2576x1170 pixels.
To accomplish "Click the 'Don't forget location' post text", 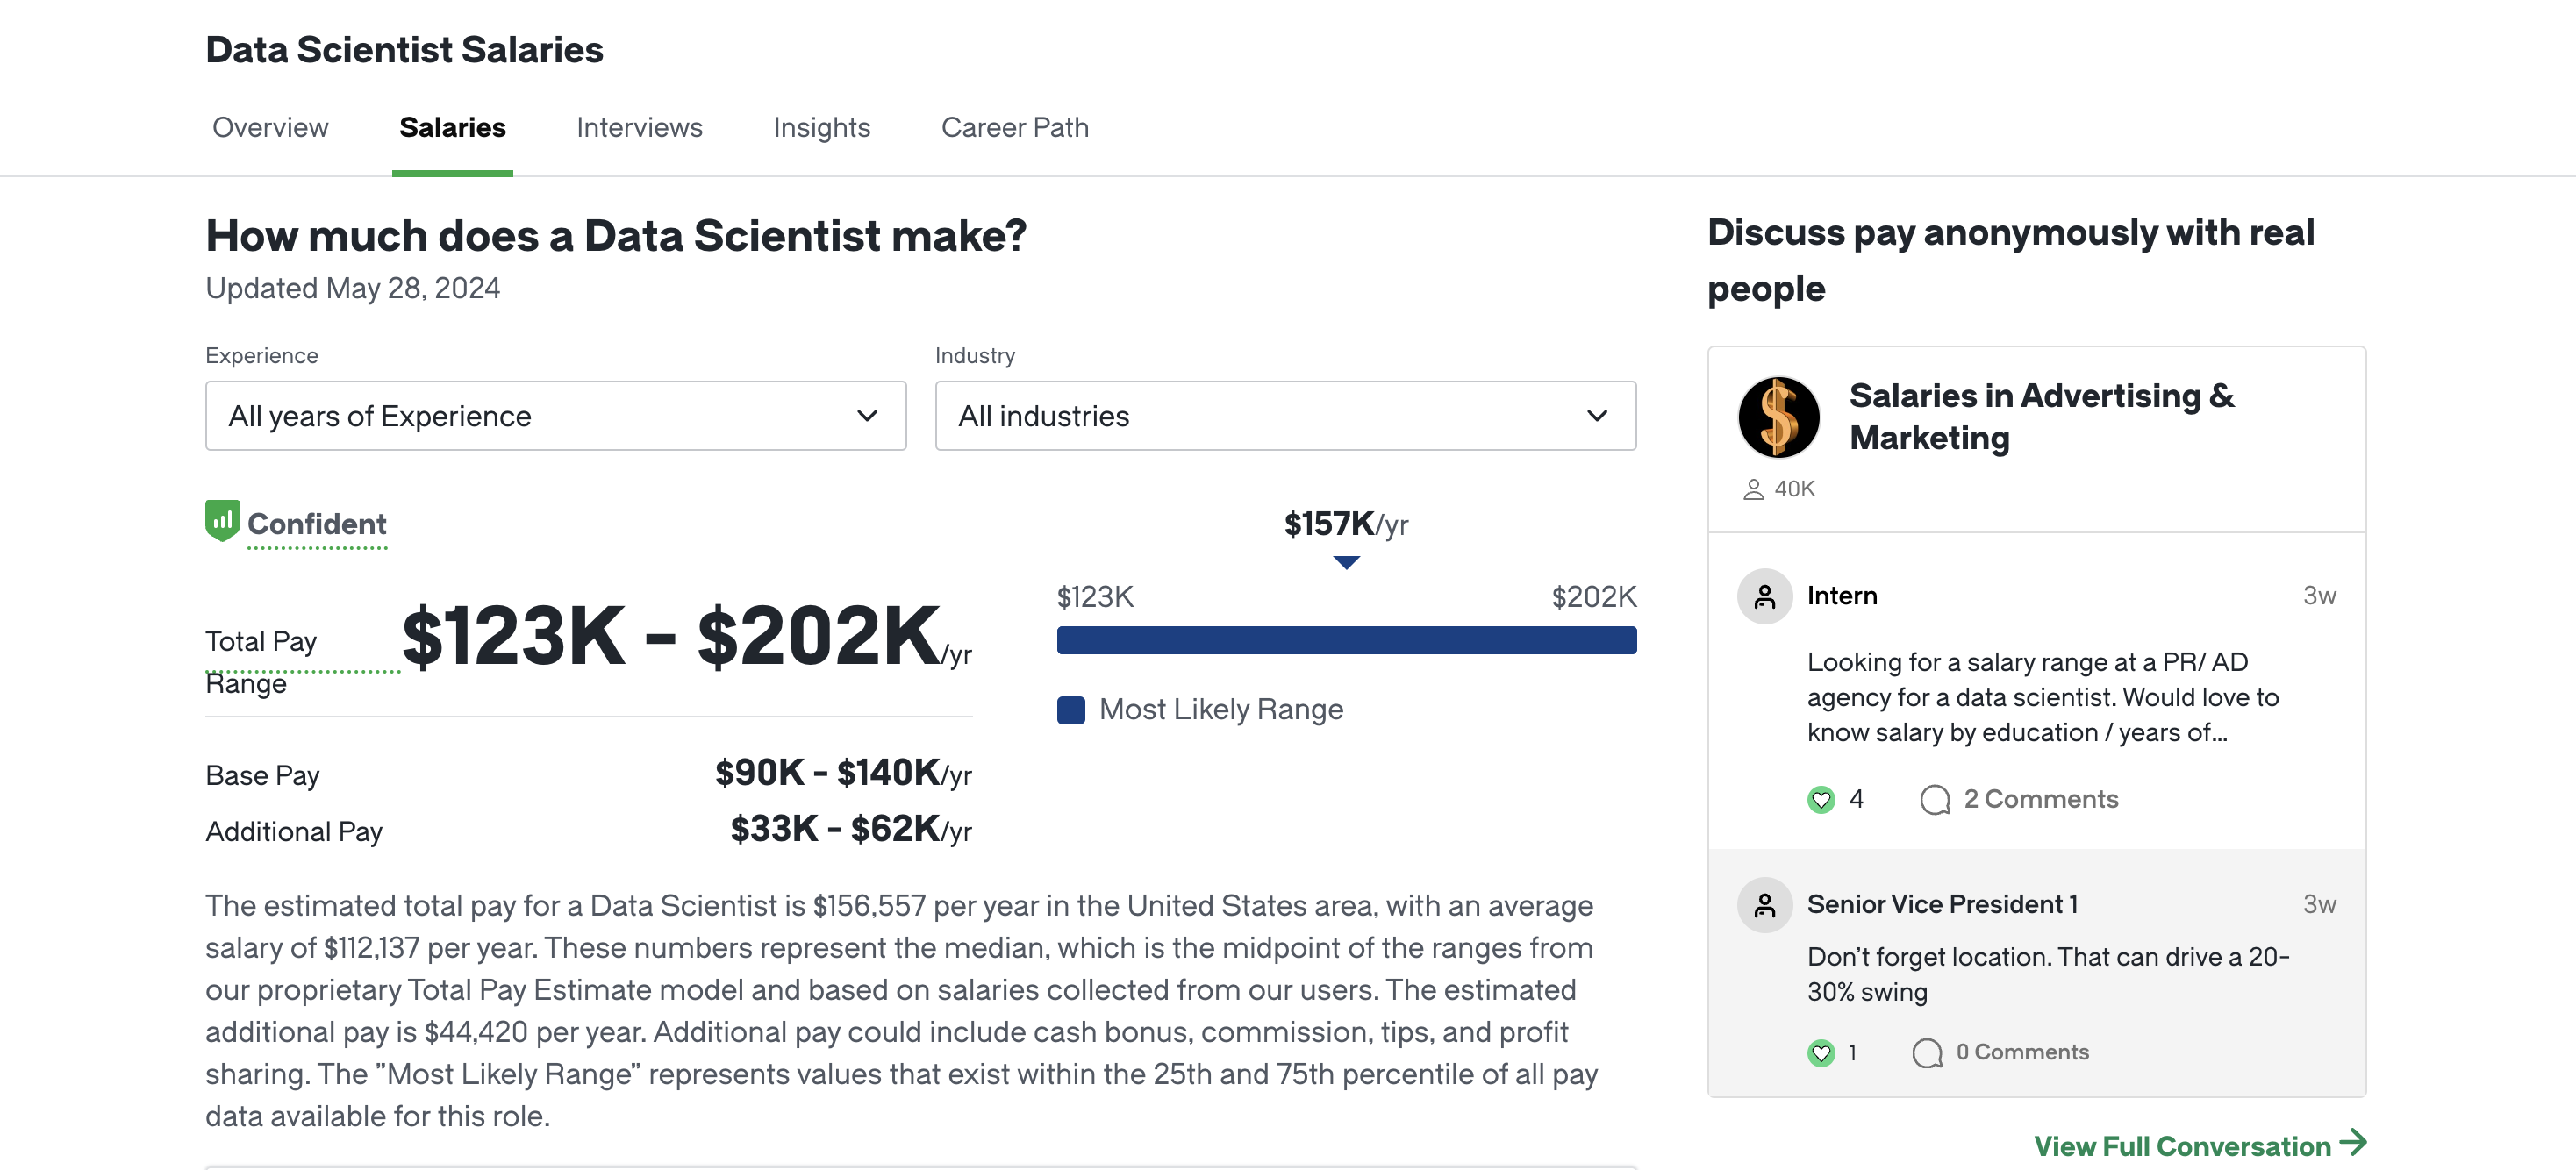I will 2048,974.
